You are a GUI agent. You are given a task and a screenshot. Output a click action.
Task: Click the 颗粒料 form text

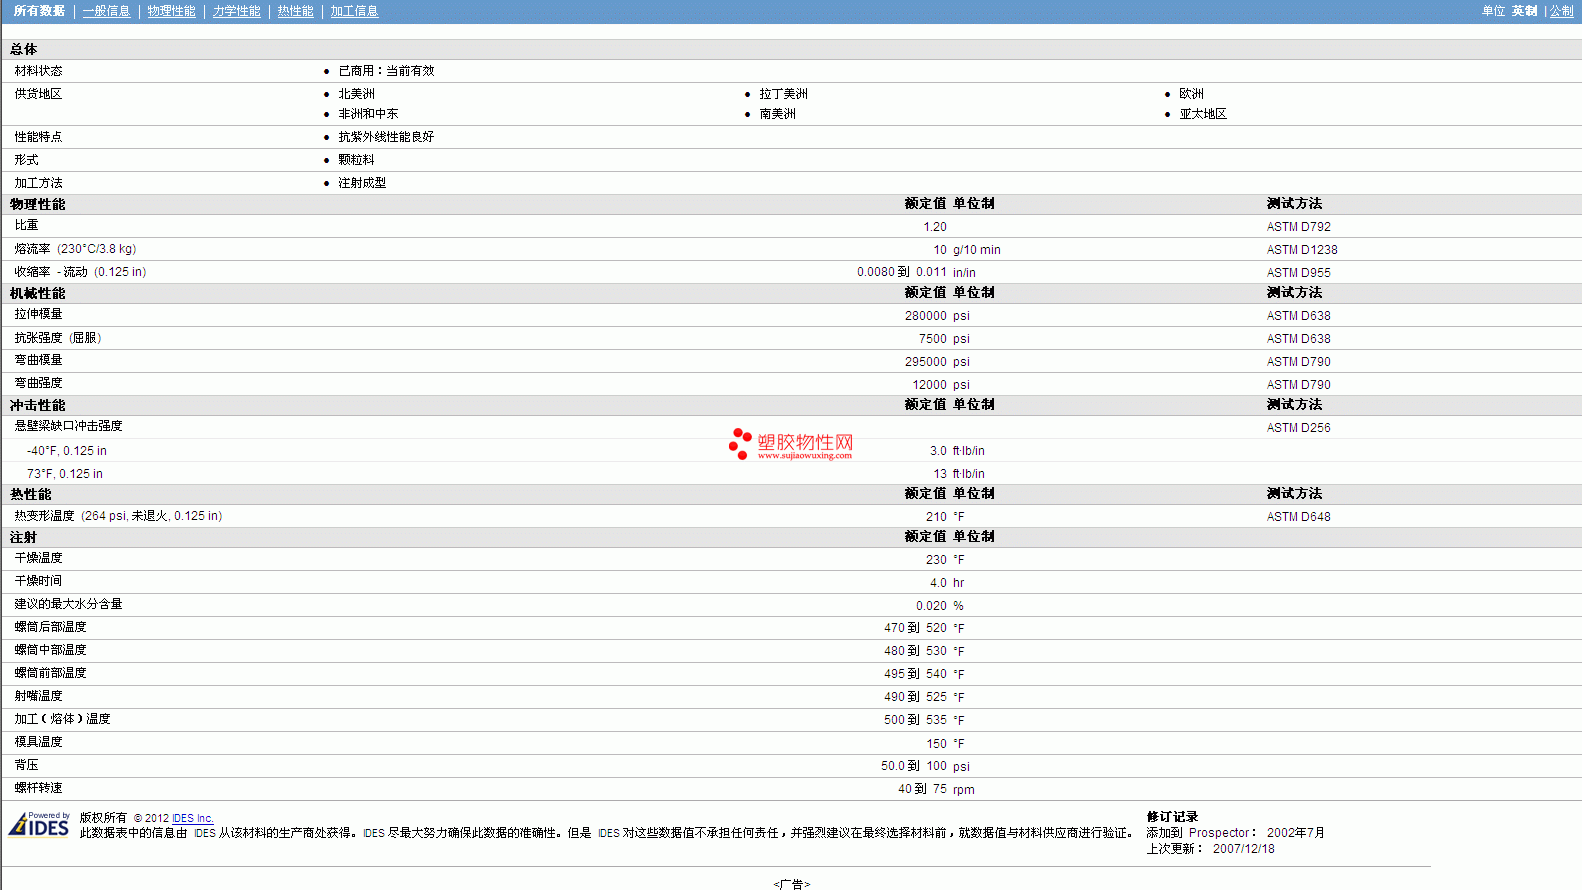coord(356,160)
